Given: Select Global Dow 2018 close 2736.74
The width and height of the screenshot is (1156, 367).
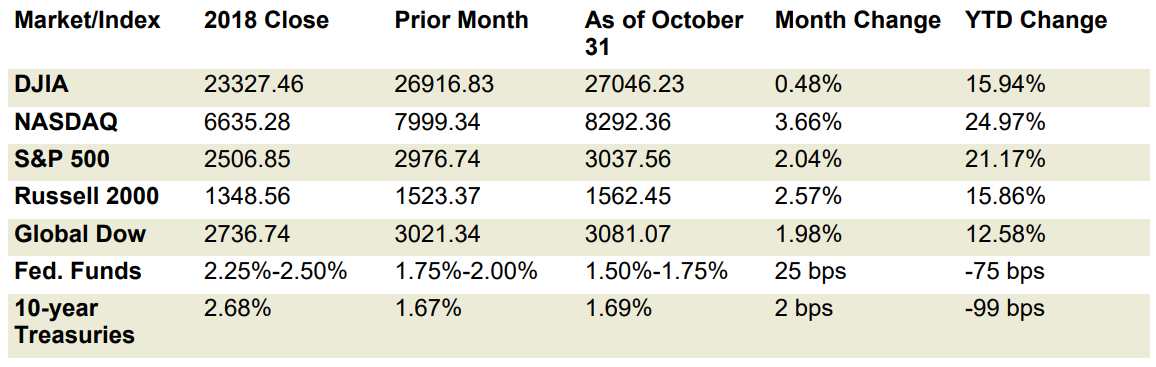Looking at the screenshot, I should (247, 234).
